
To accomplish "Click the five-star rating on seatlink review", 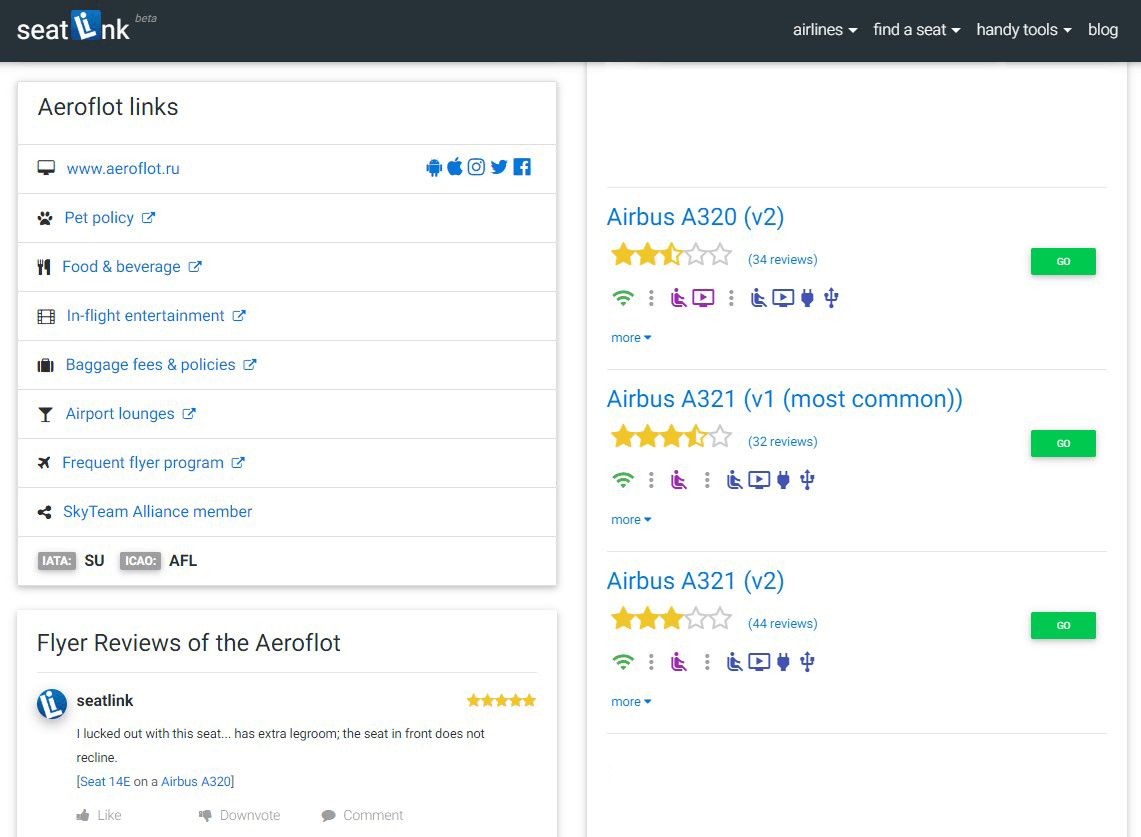I will pos(501,701).
